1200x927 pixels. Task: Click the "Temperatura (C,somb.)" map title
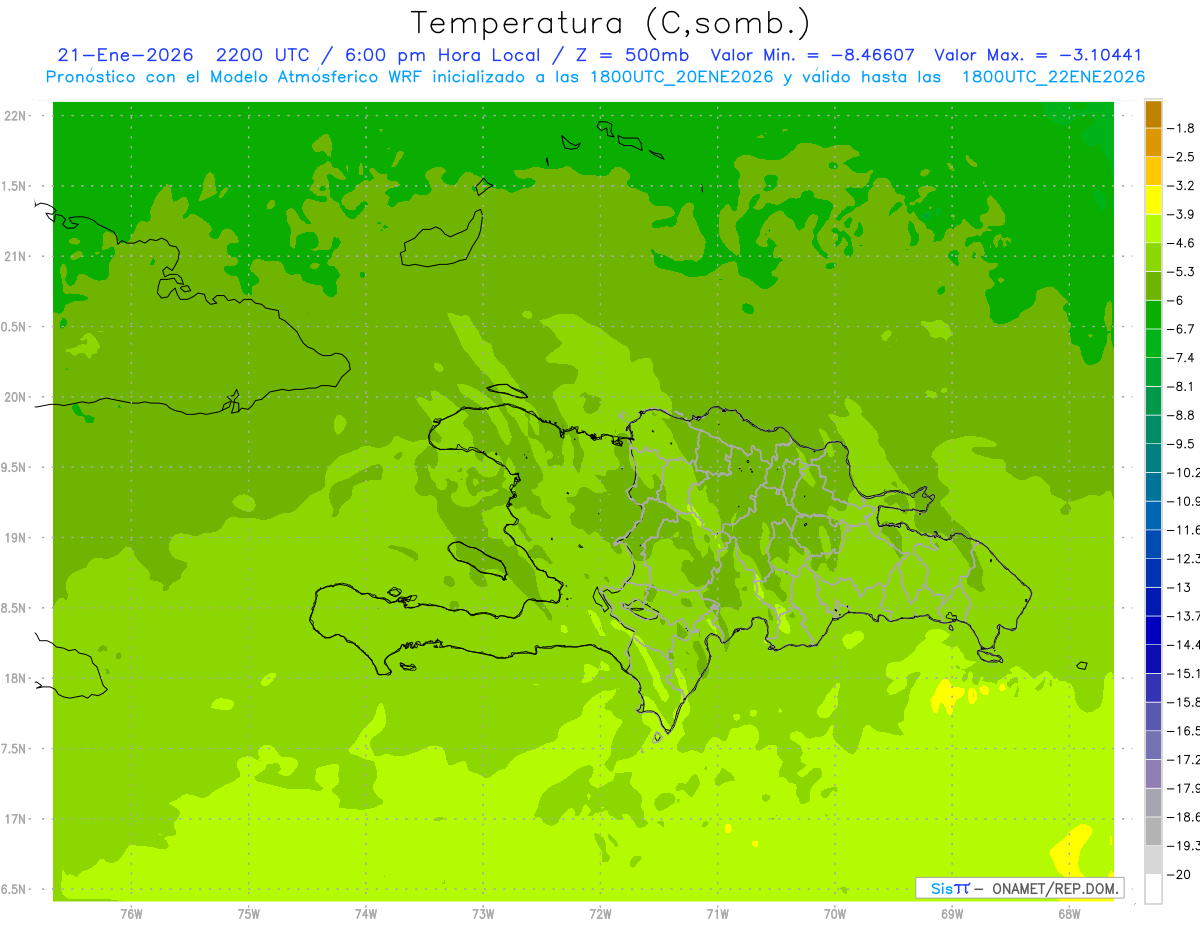611,22
